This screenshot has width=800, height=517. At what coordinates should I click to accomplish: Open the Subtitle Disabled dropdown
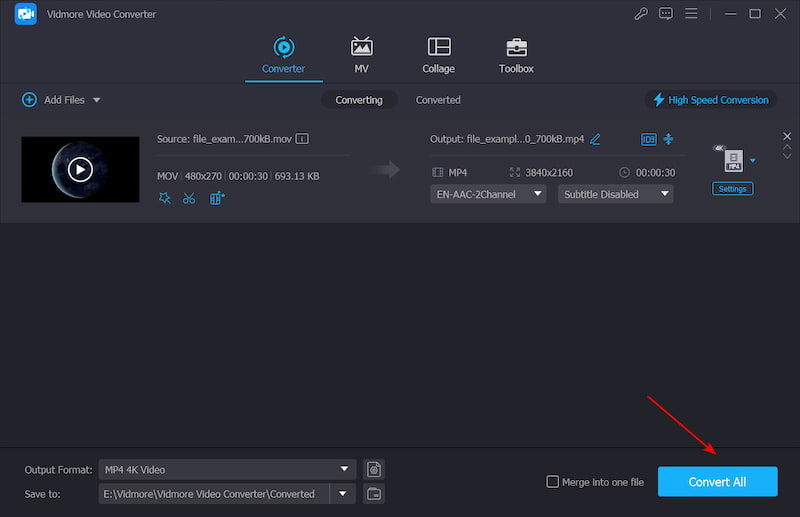pos(615,194)
